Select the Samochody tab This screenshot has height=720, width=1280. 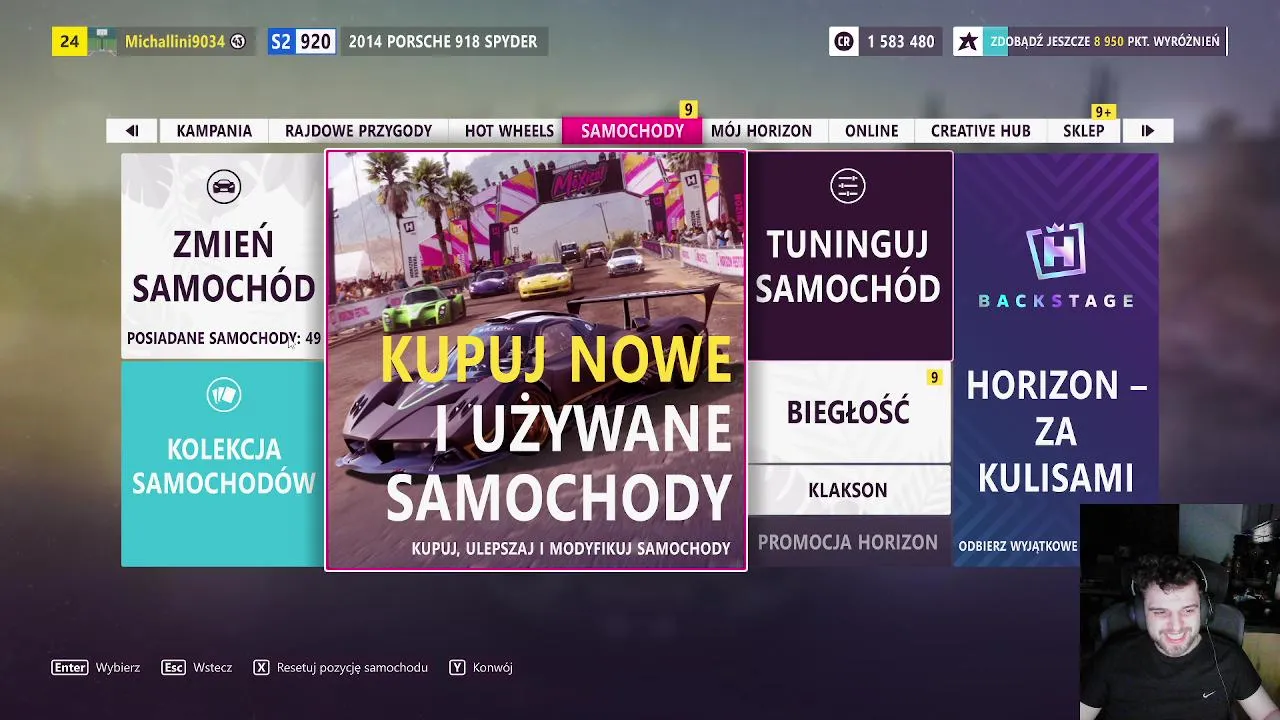coord(632,131)
